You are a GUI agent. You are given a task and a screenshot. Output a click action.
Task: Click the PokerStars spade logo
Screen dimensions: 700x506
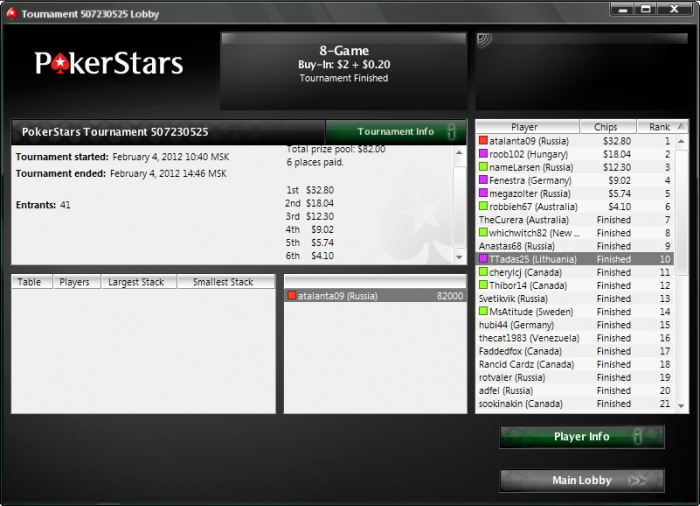pyautogui.click(x=60, y=64)
